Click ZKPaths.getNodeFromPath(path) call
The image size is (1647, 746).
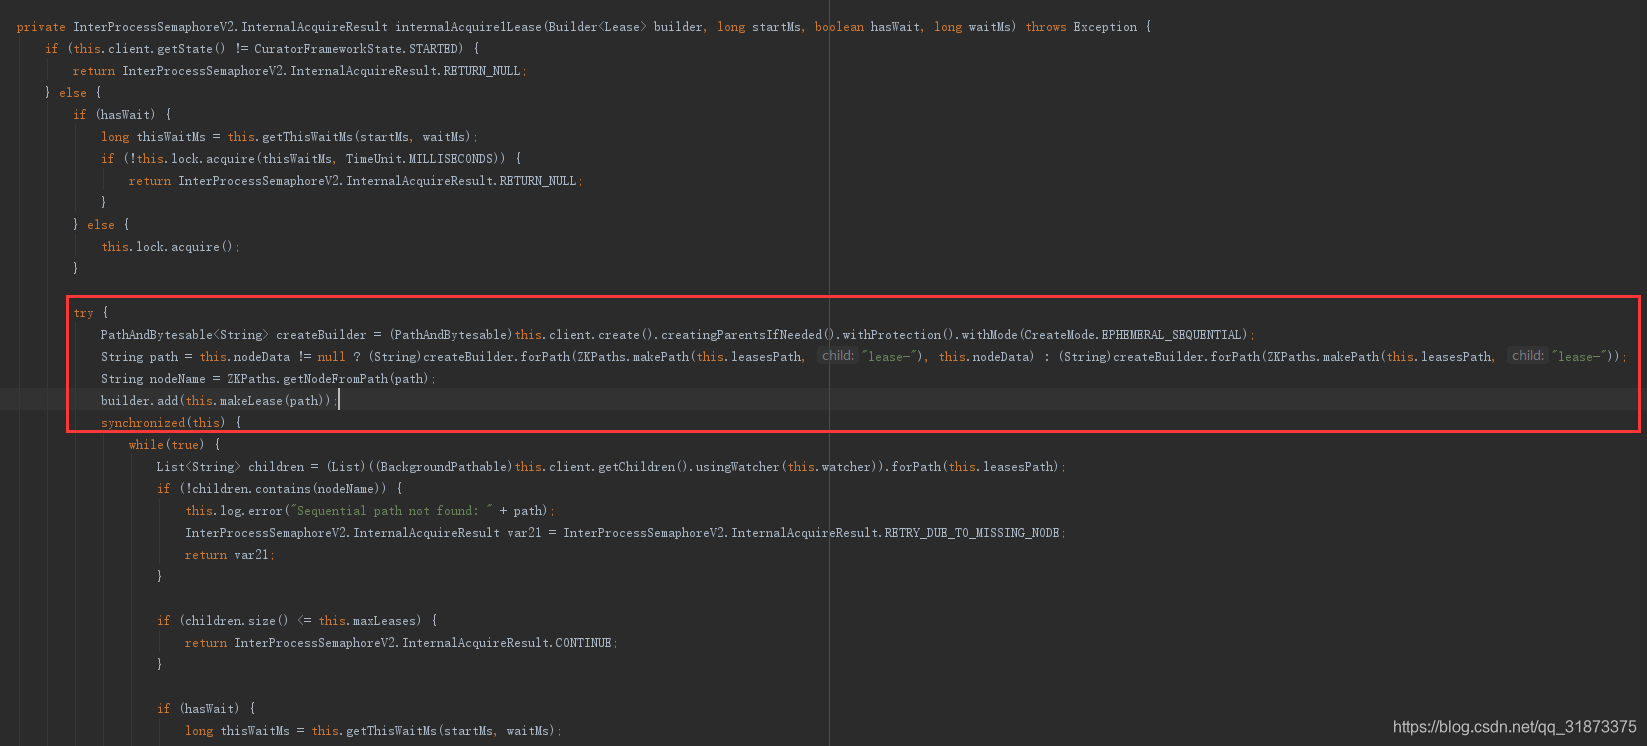[x=327, y=379]
